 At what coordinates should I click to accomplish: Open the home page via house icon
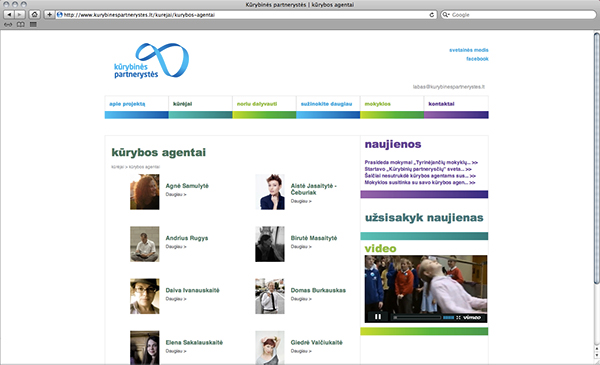pos(34,15)
